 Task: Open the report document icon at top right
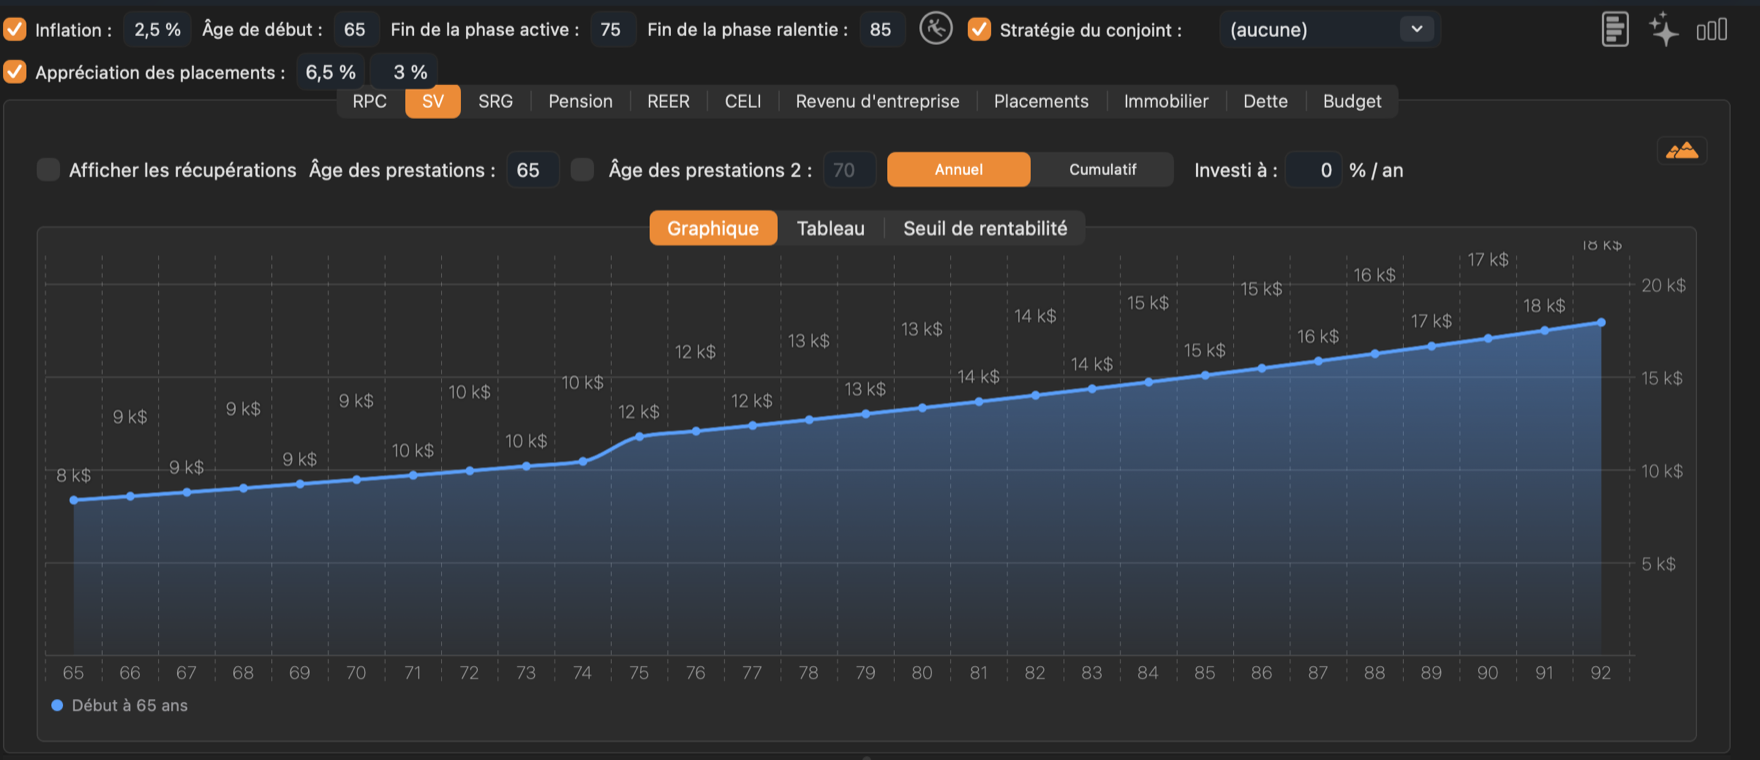1615,29
